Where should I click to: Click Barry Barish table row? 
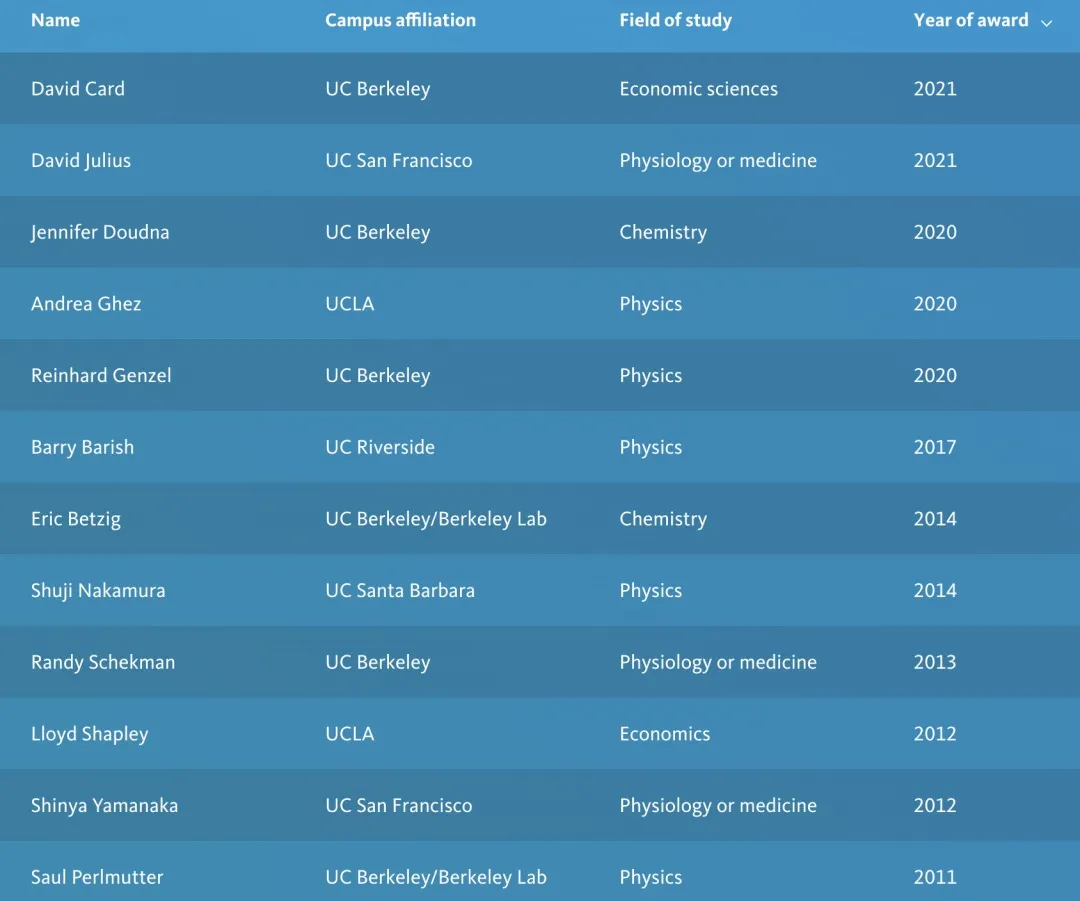pyautogui.click(x=82, y=447)
